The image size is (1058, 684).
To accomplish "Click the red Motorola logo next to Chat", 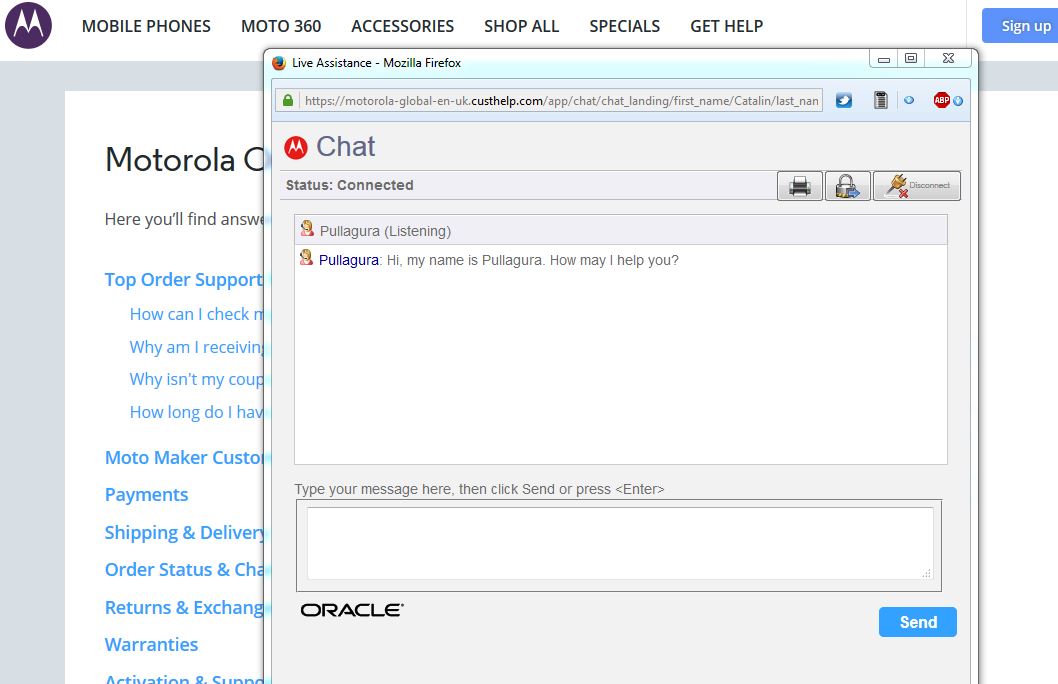I will pos(296,147).
